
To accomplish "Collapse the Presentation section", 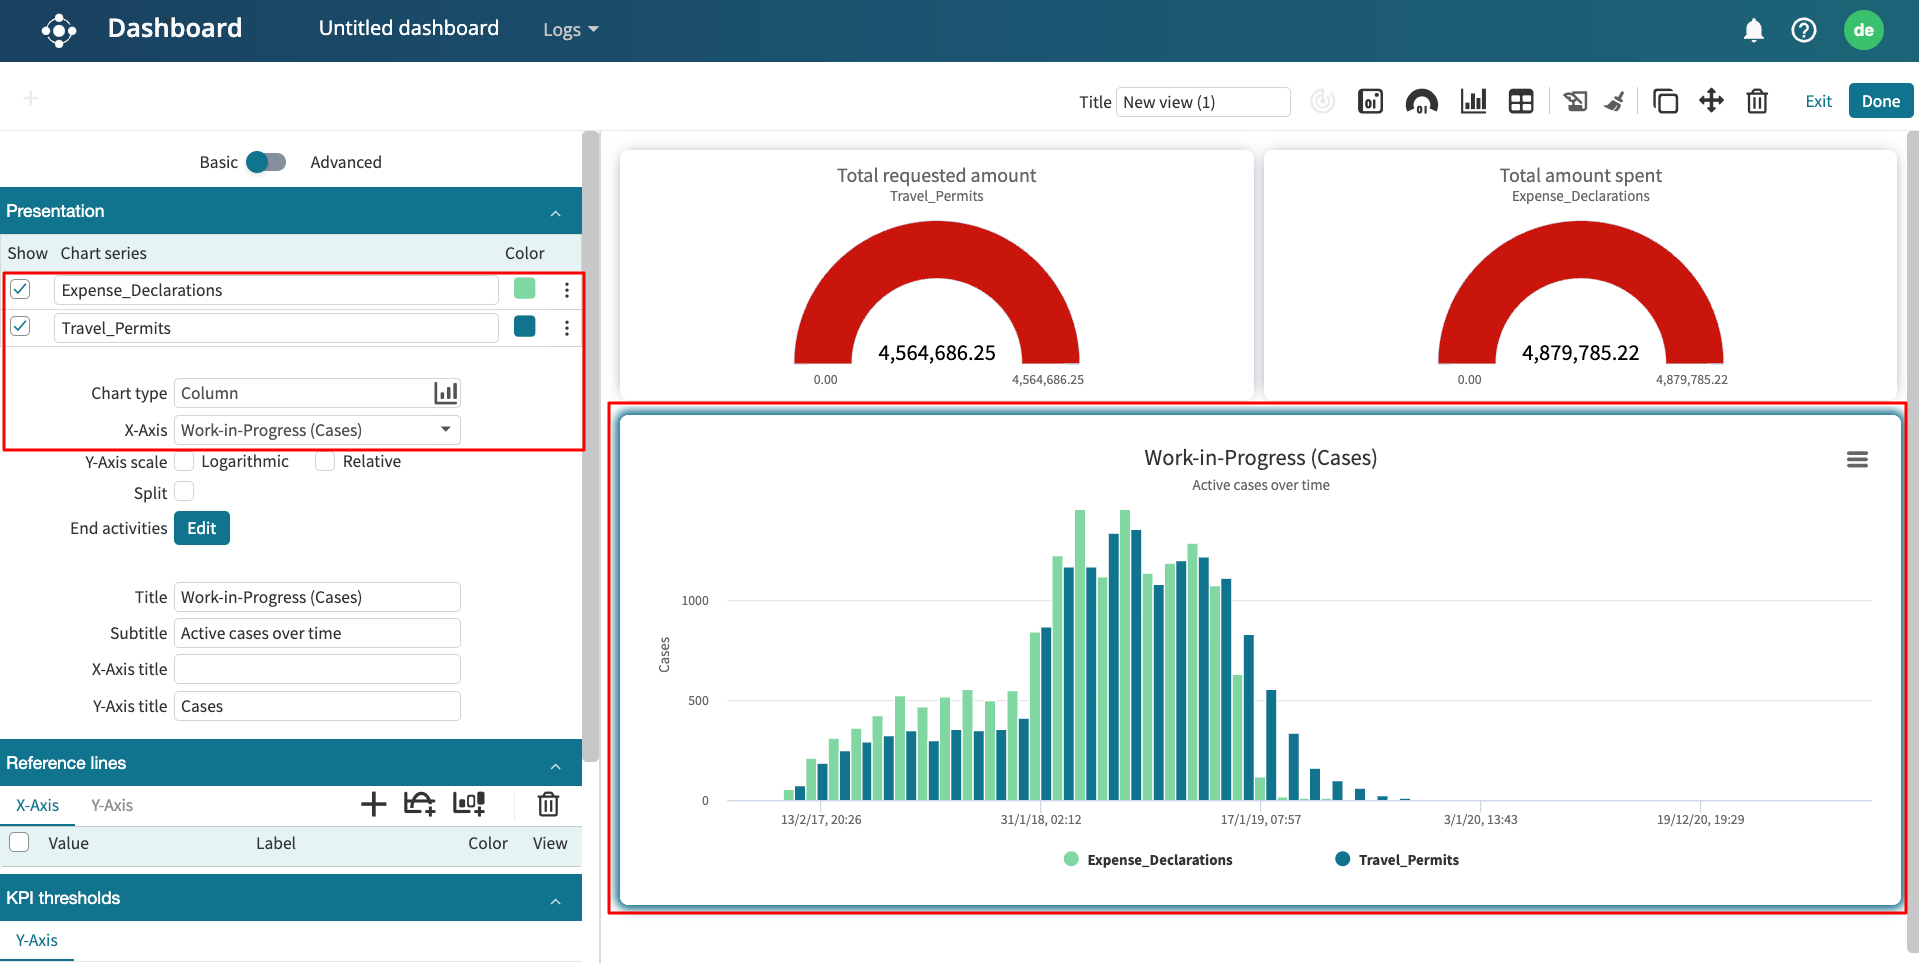I will (x=555, y=212).
